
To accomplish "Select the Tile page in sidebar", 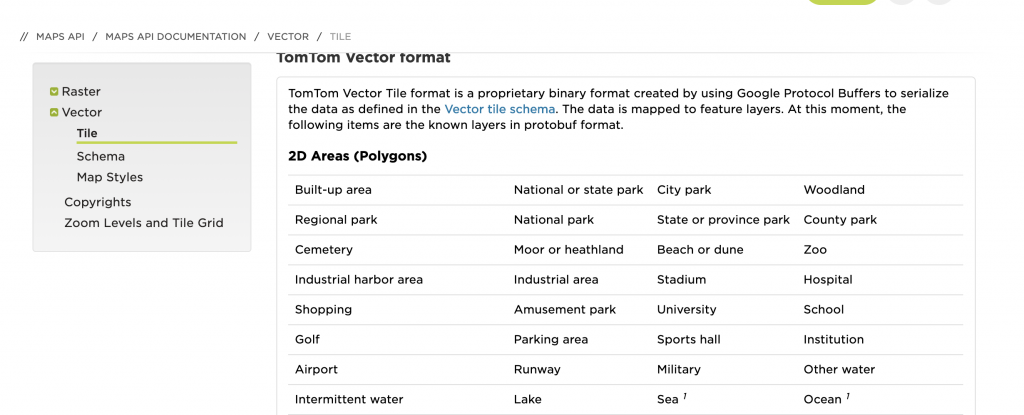I will pyautogui.click(x=87, y=133).
